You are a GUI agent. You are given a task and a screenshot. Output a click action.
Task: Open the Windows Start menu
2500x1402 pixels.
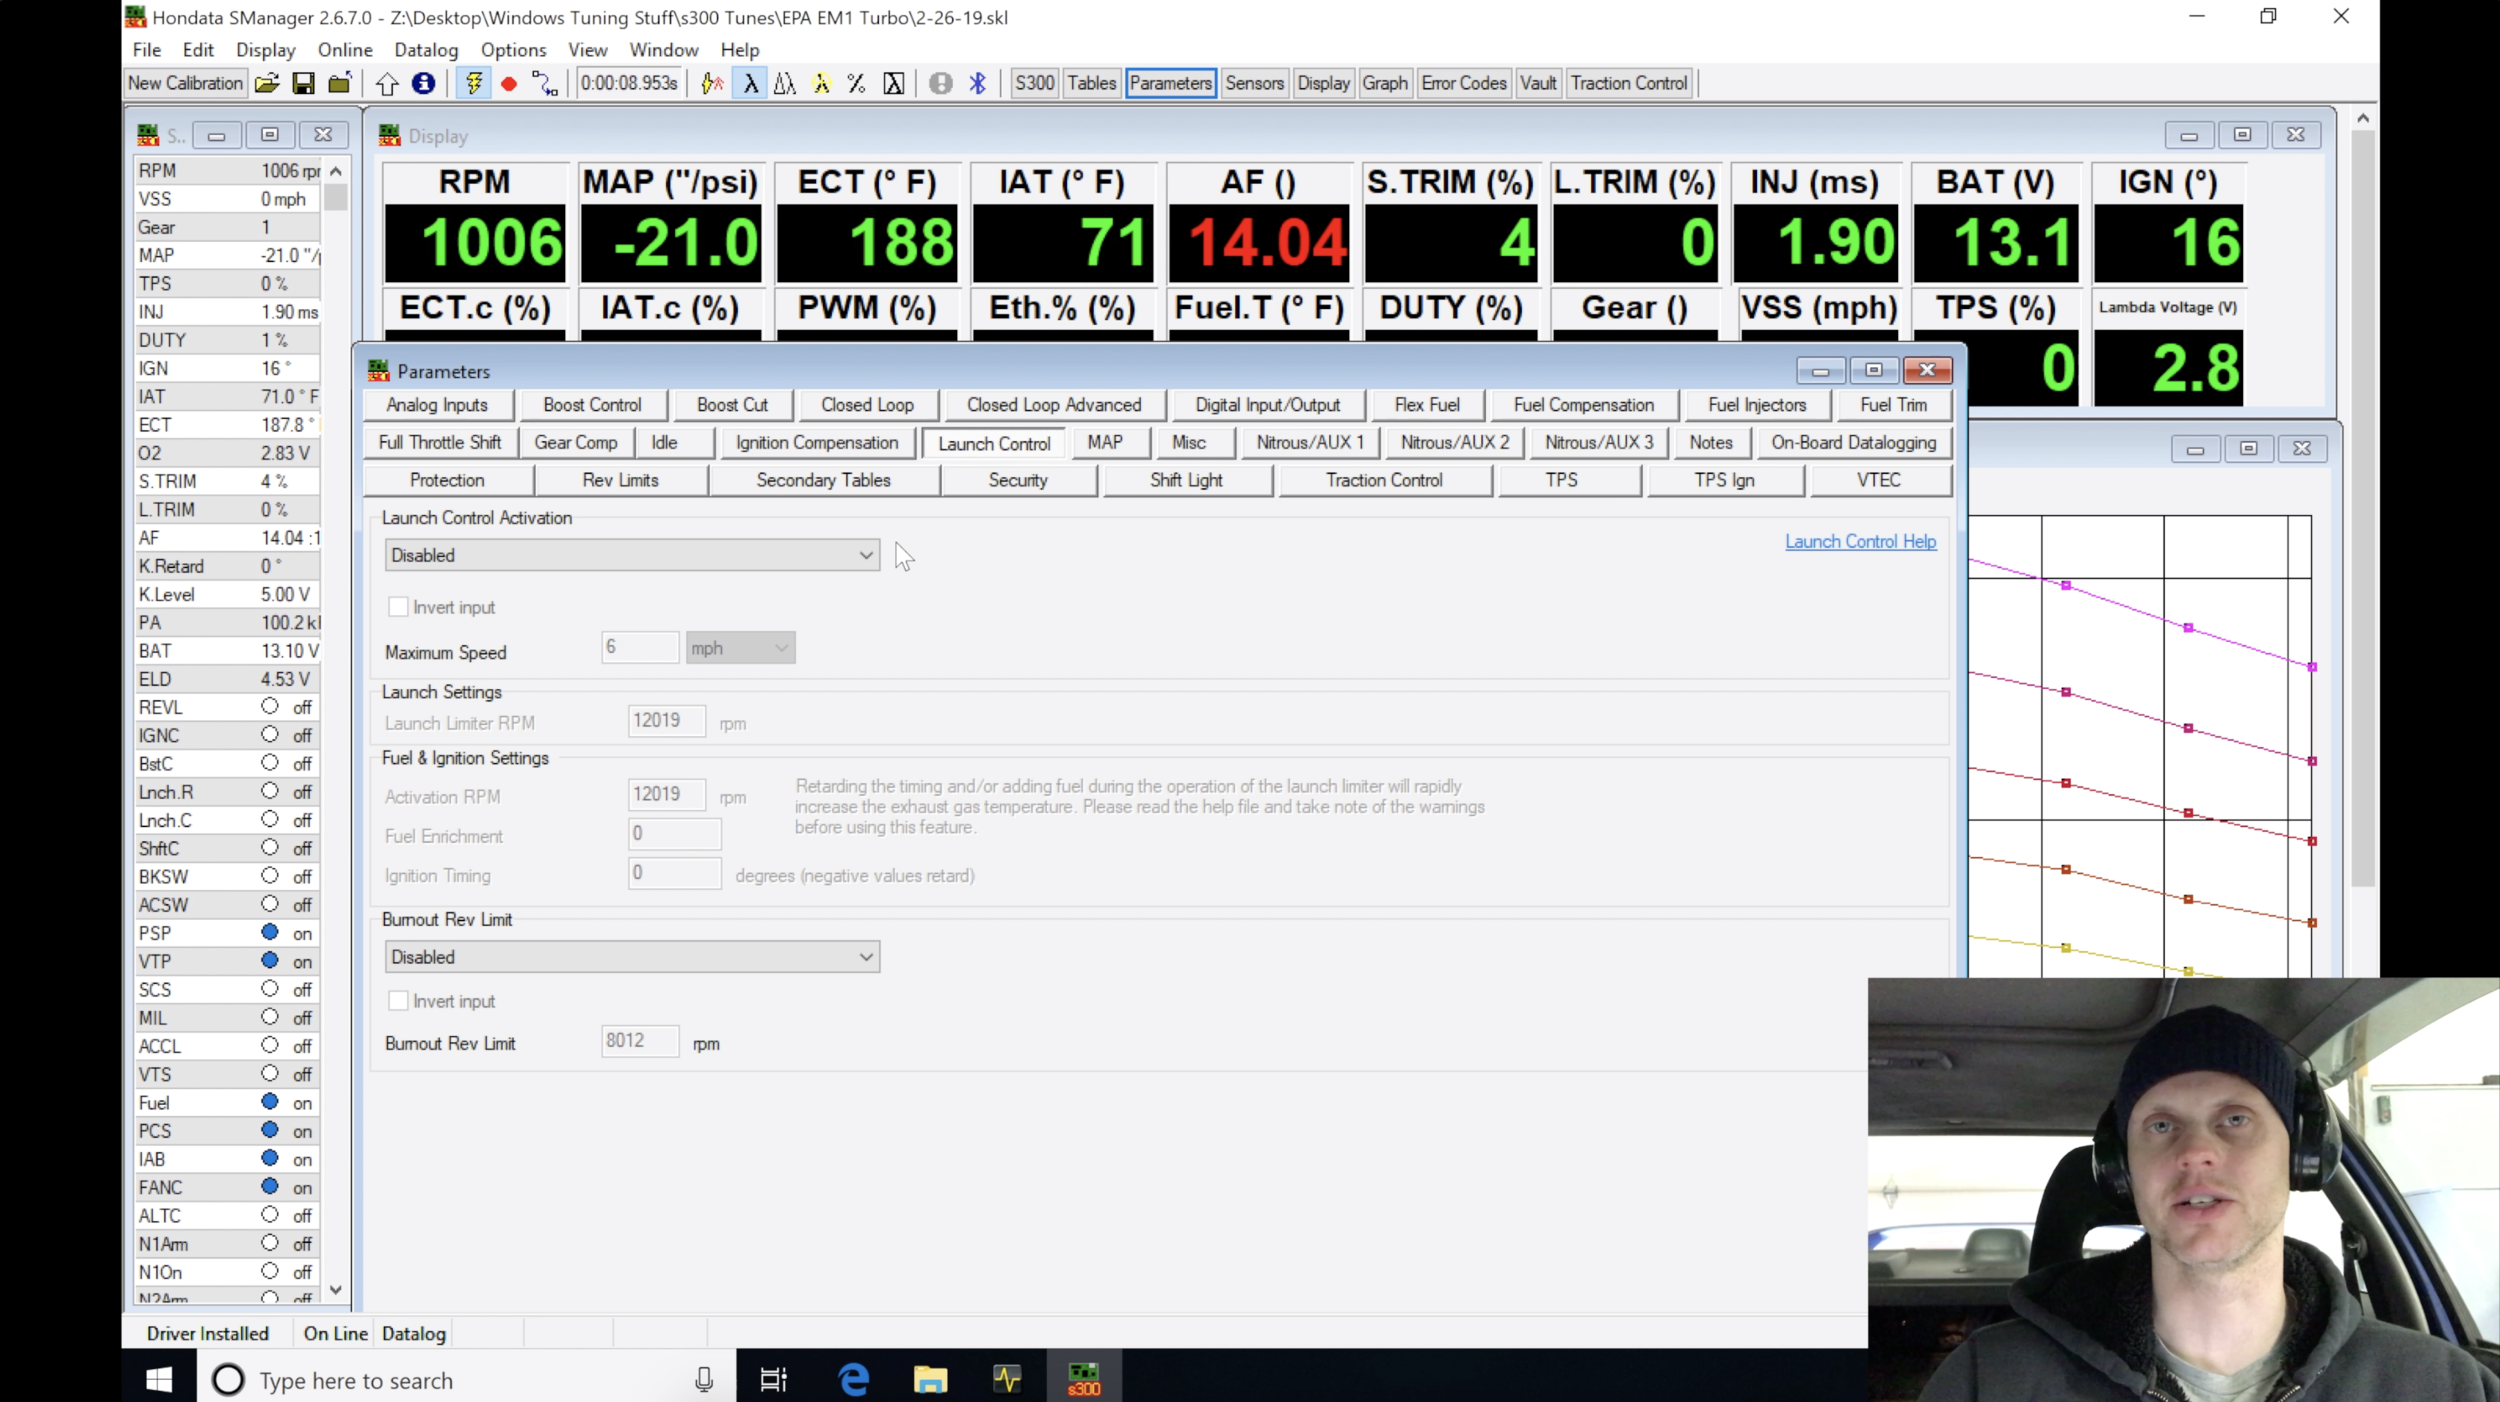coord(159,1380)
